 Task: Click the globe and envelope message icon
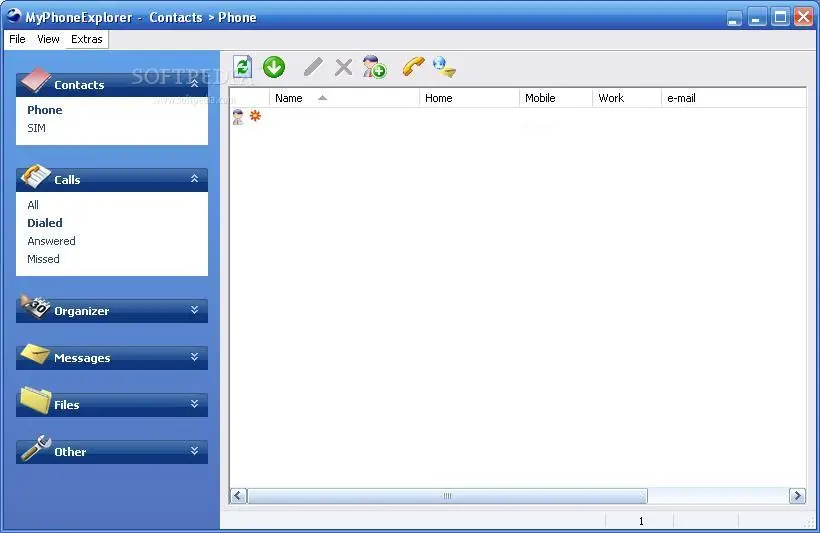(445, 67)
